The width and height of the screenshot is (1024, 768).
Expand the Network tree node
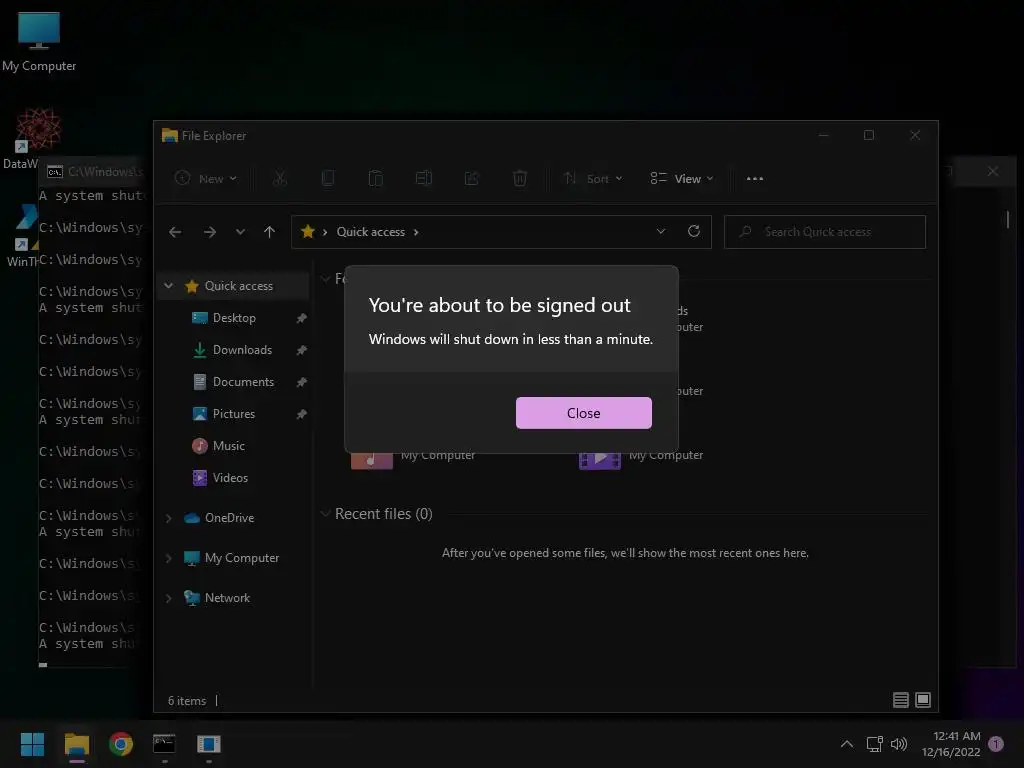pos(168,598)
